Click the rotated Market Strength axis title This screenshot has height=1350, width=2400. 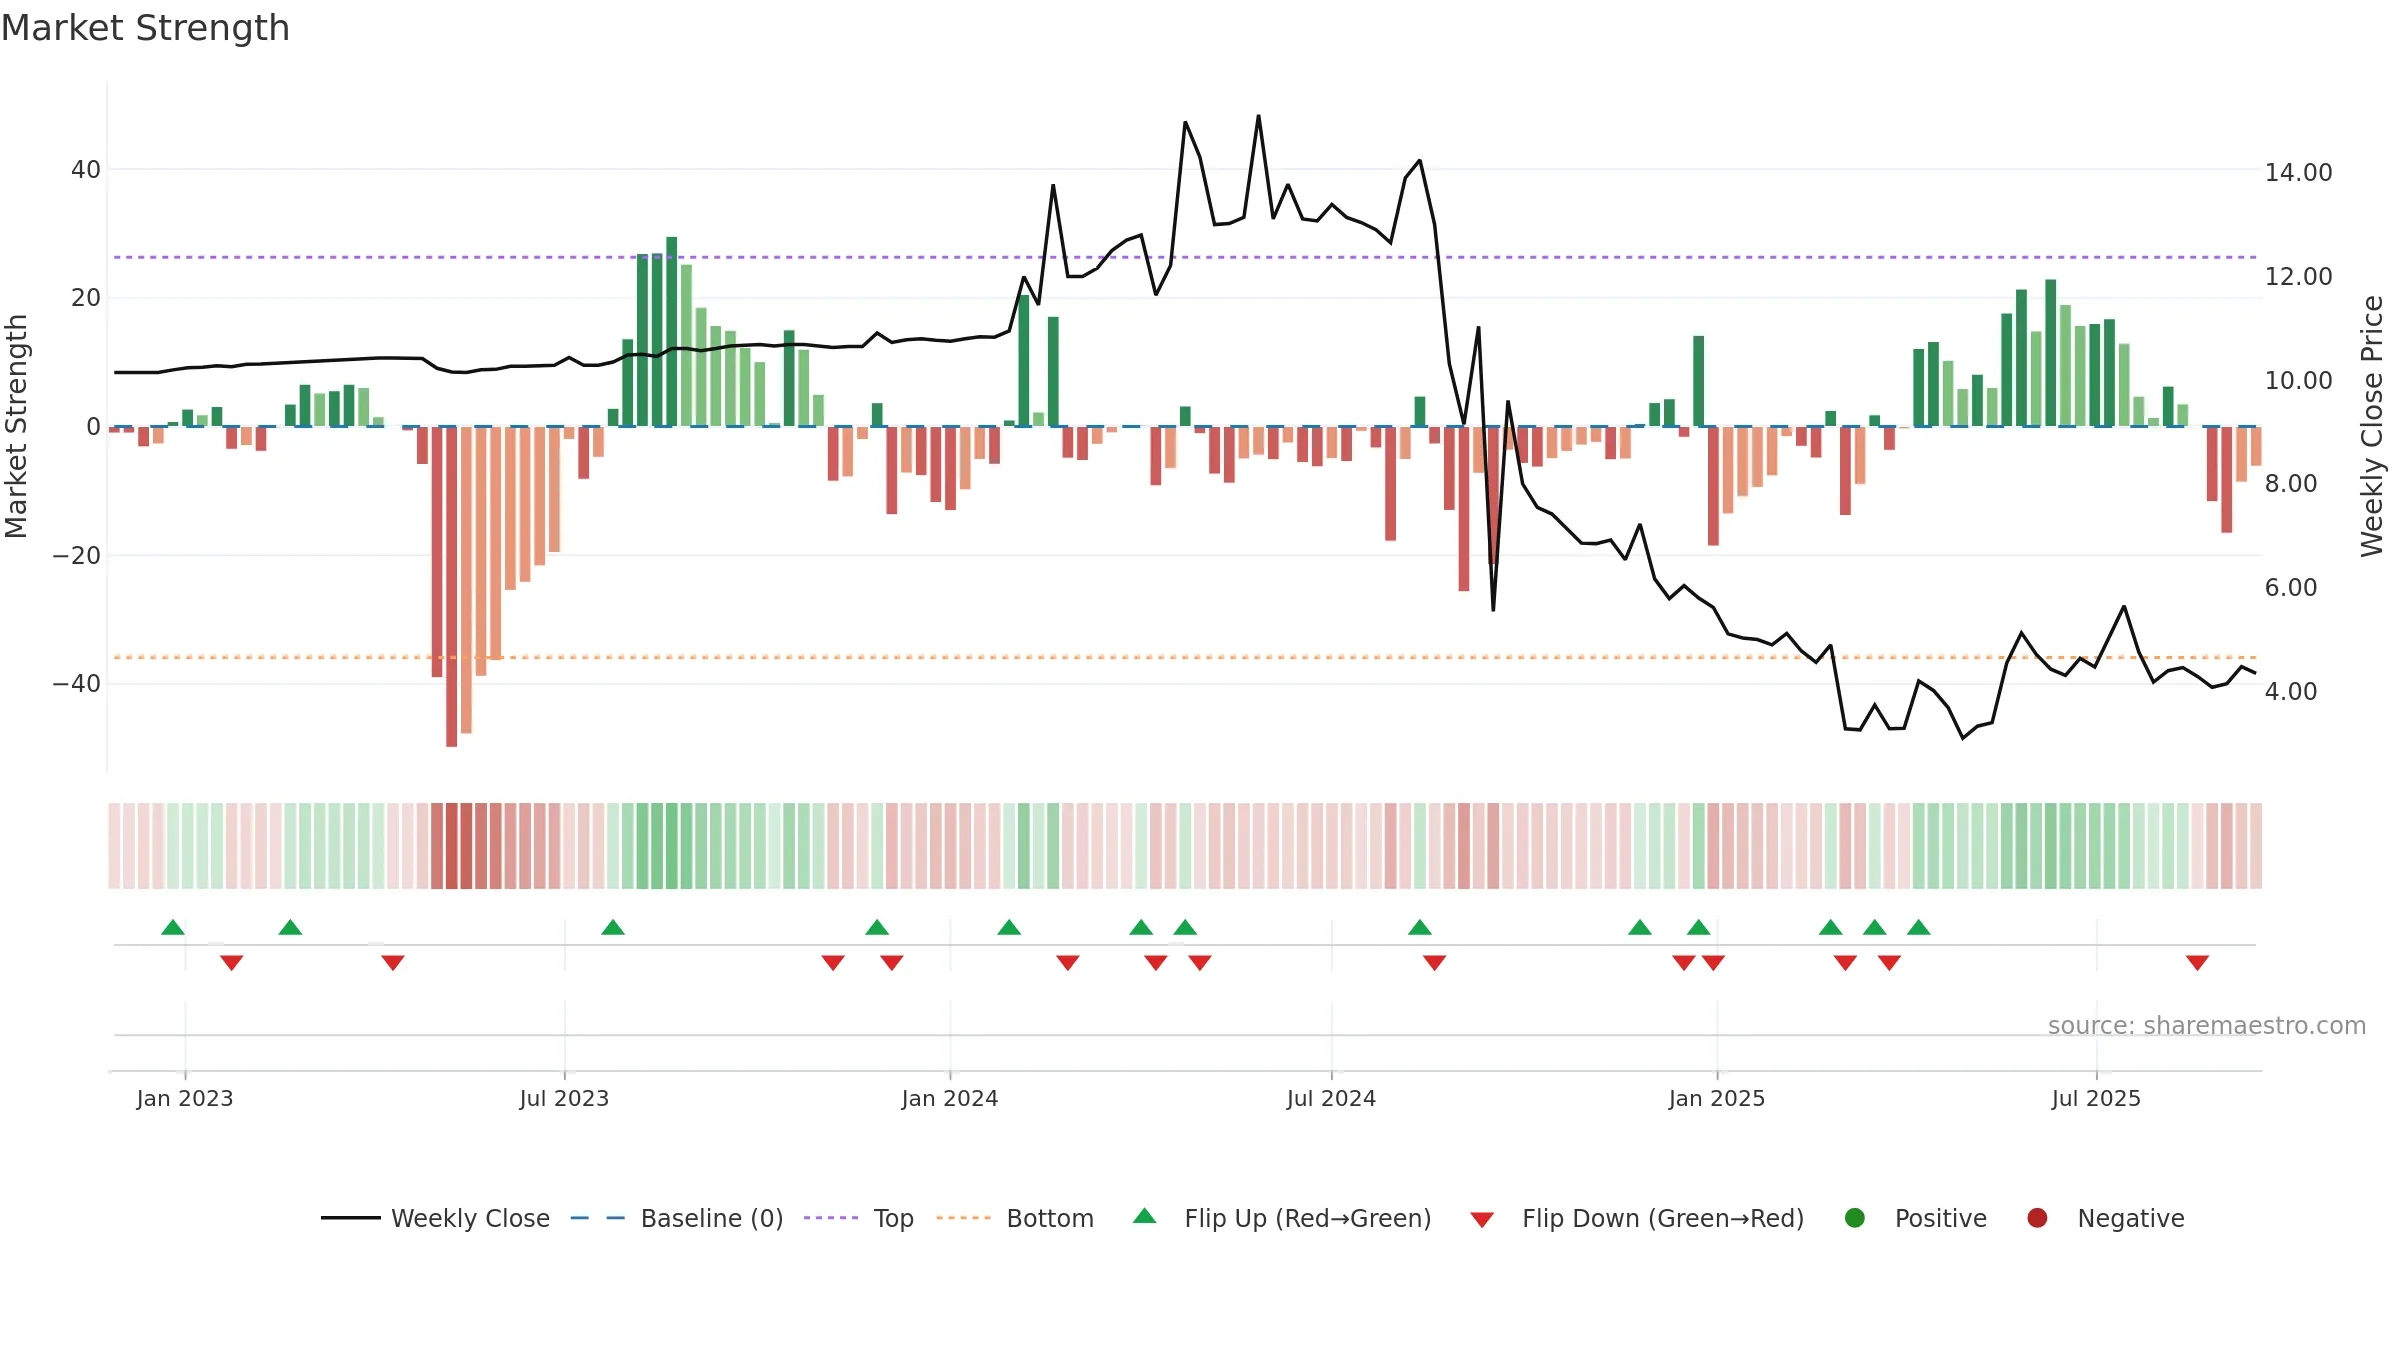click(x=16, y=426)
